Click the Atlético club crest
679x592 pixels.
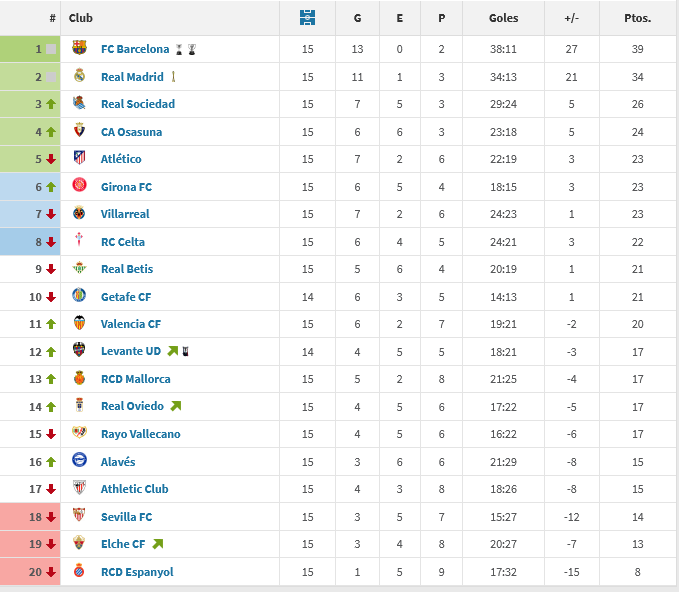pyautogui.click(x=80, y=159)
